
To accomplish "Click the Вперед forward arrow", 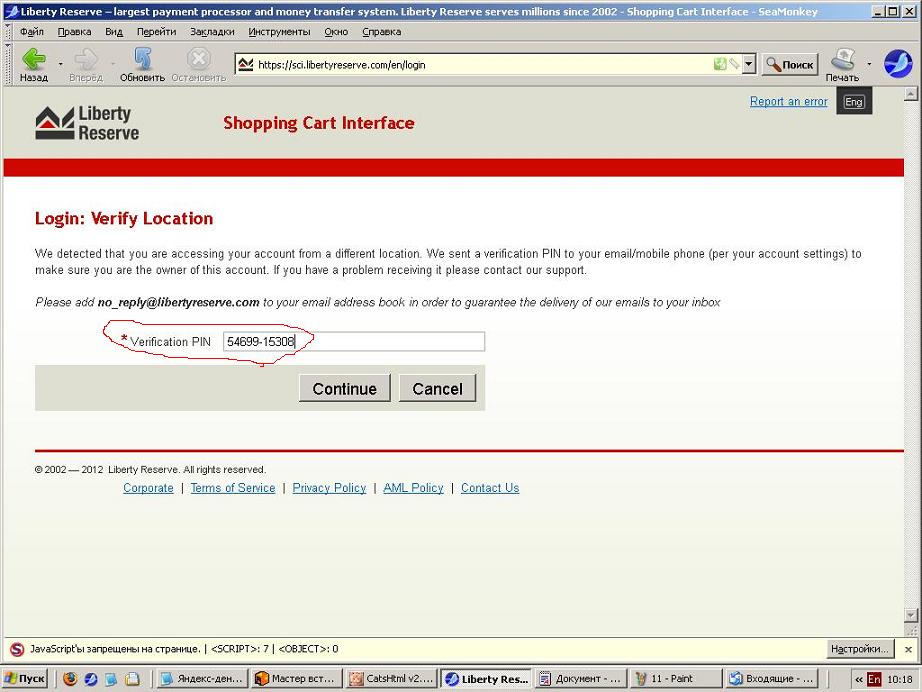I will (86, 65).
